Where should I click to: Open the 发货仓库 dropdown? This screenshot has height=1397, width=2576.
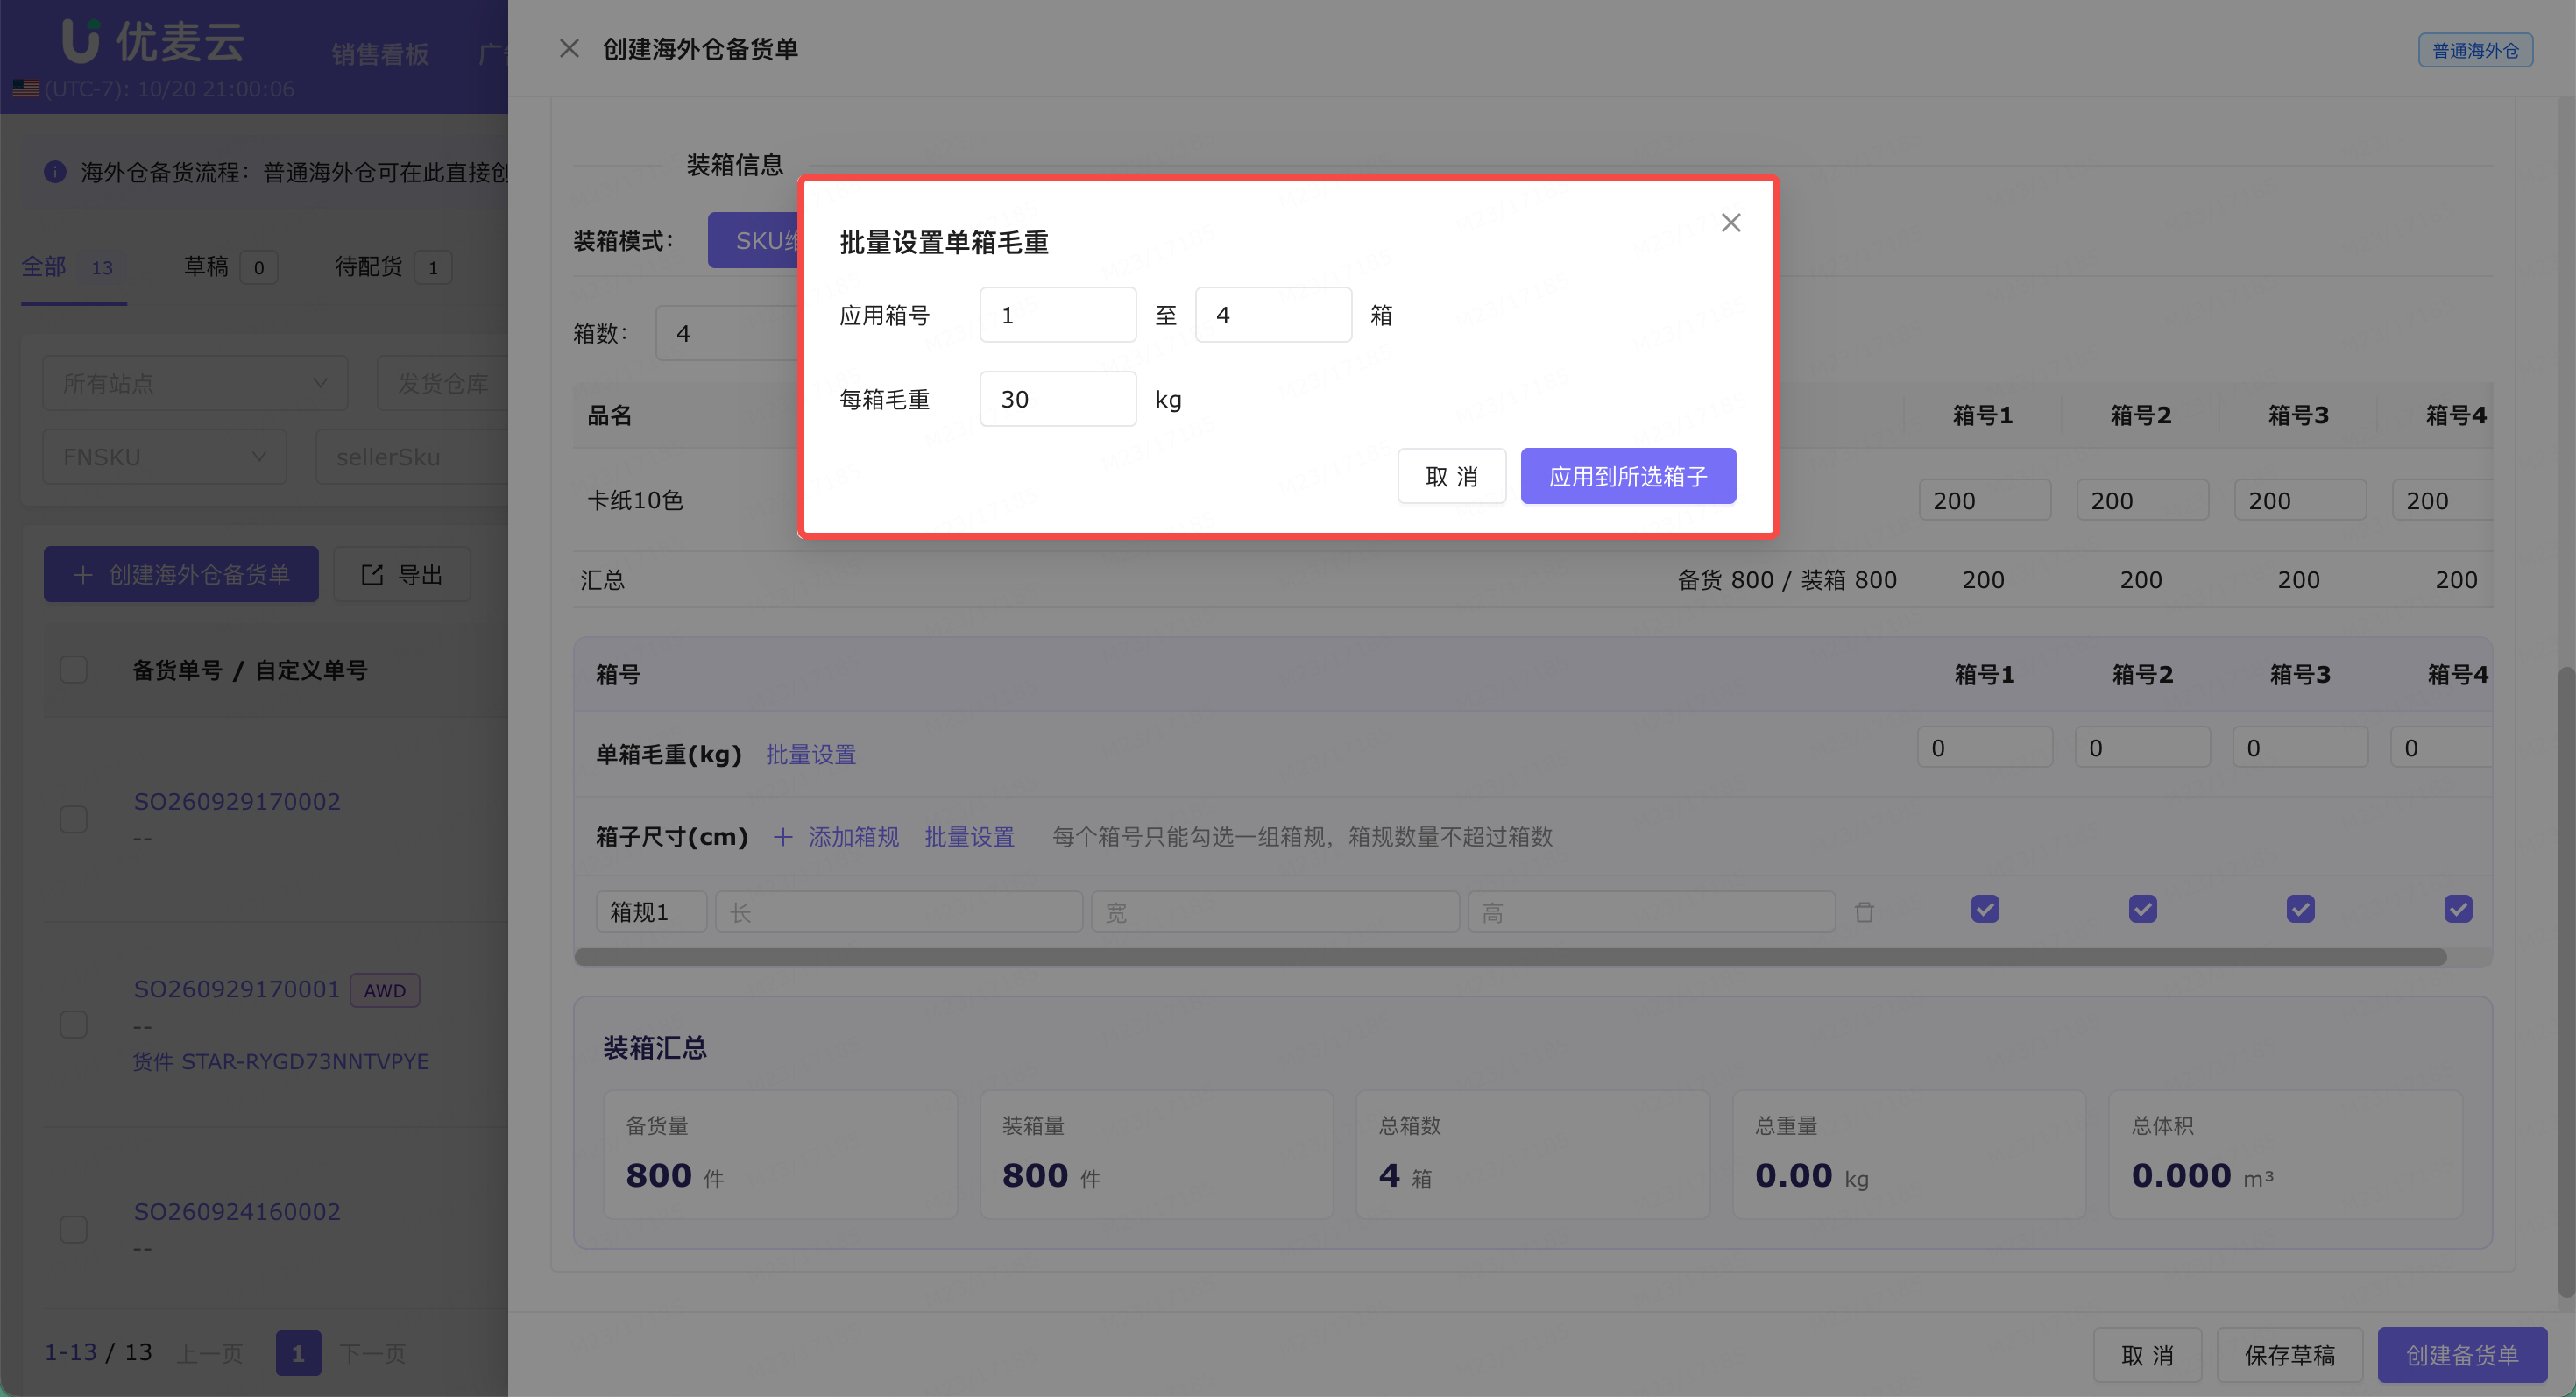click(443, 383)
